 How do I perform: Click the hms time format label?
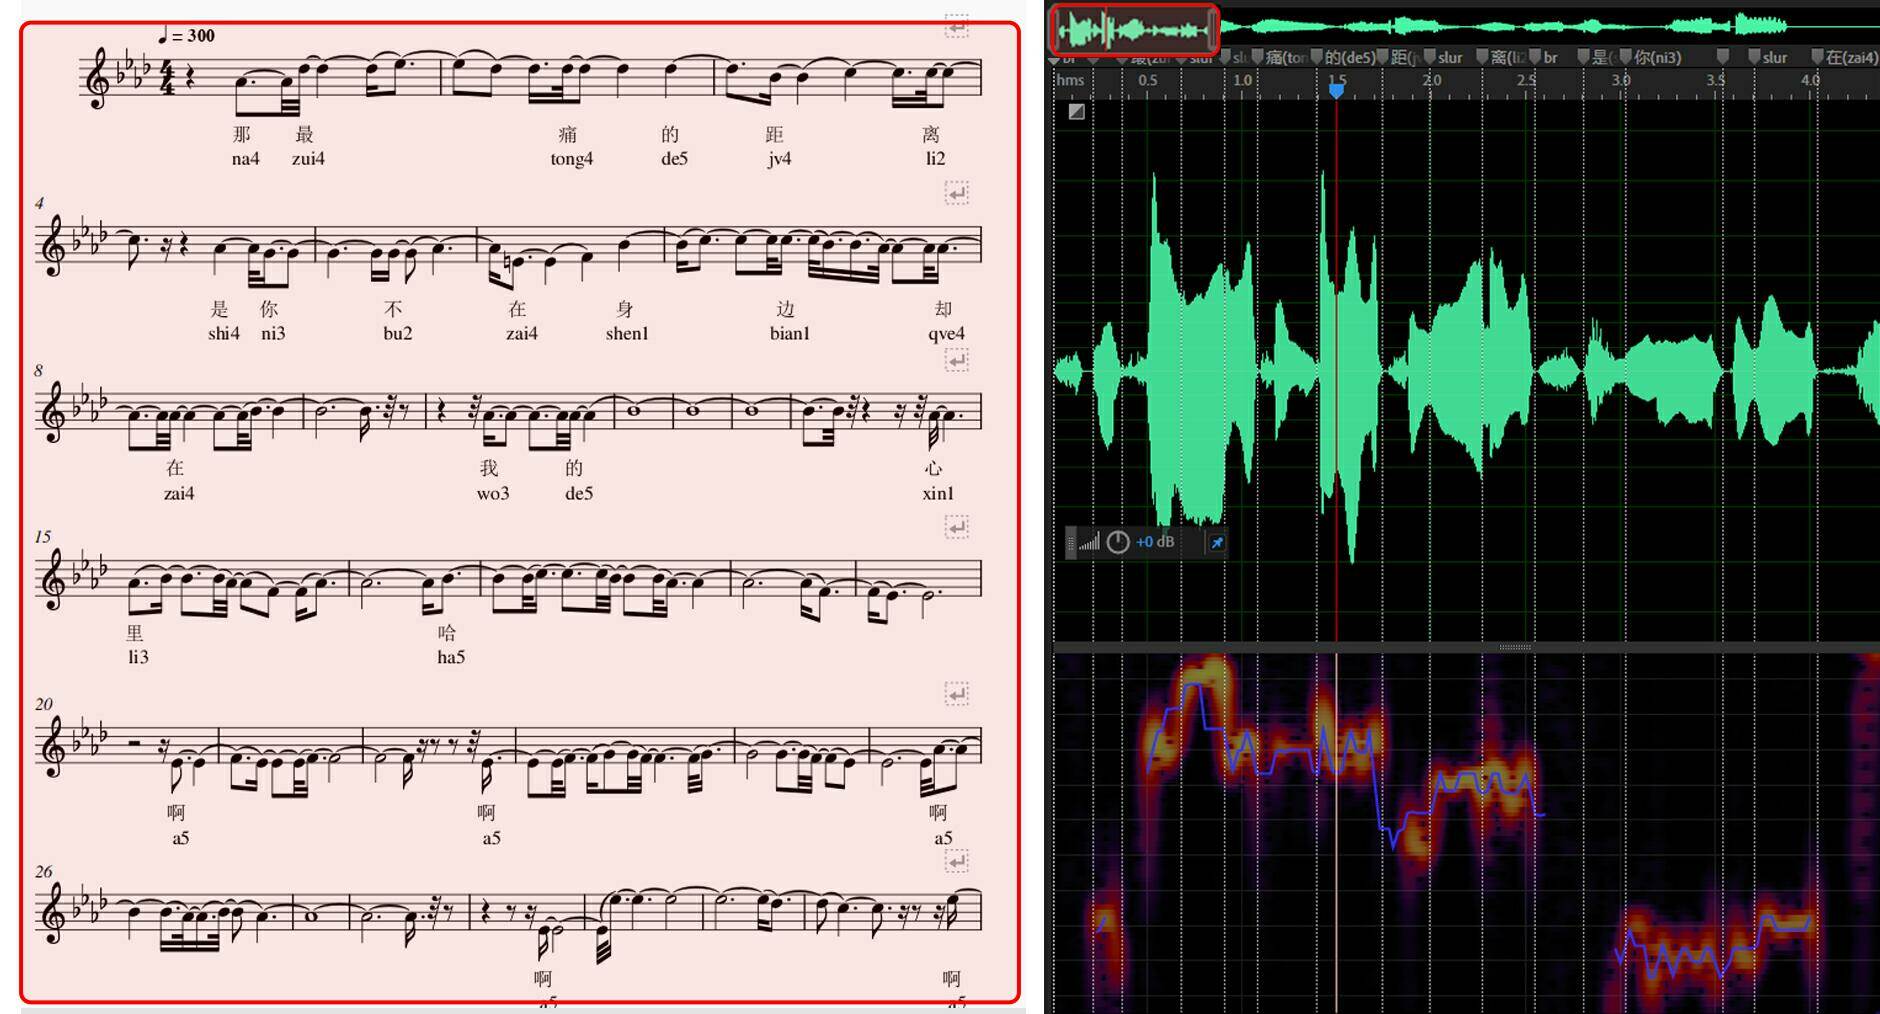coord(1070,80)
